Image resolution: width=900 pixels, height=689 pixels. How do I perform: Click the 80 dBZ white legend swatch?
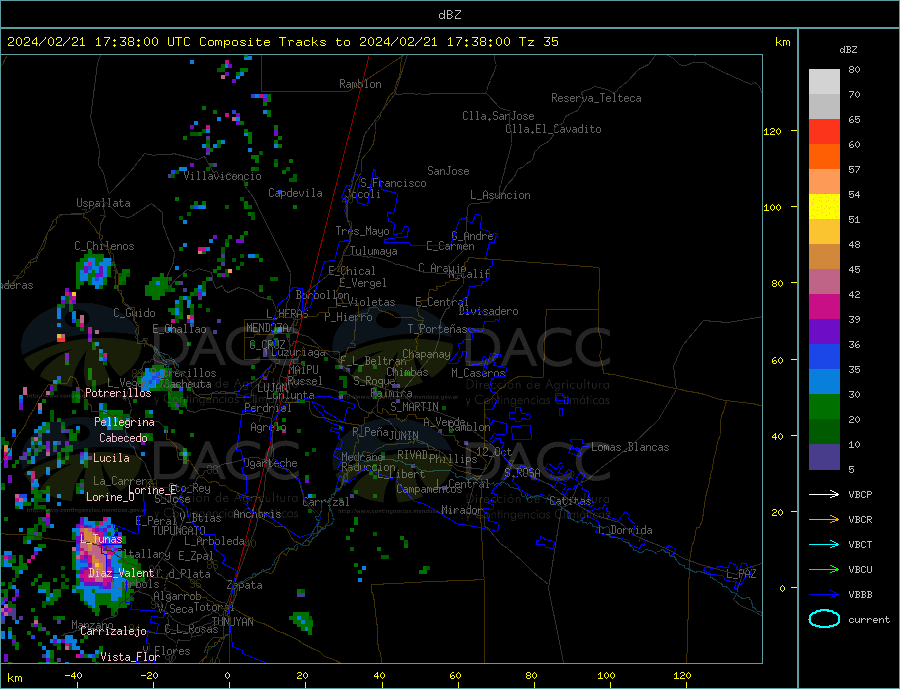[824, 82]
